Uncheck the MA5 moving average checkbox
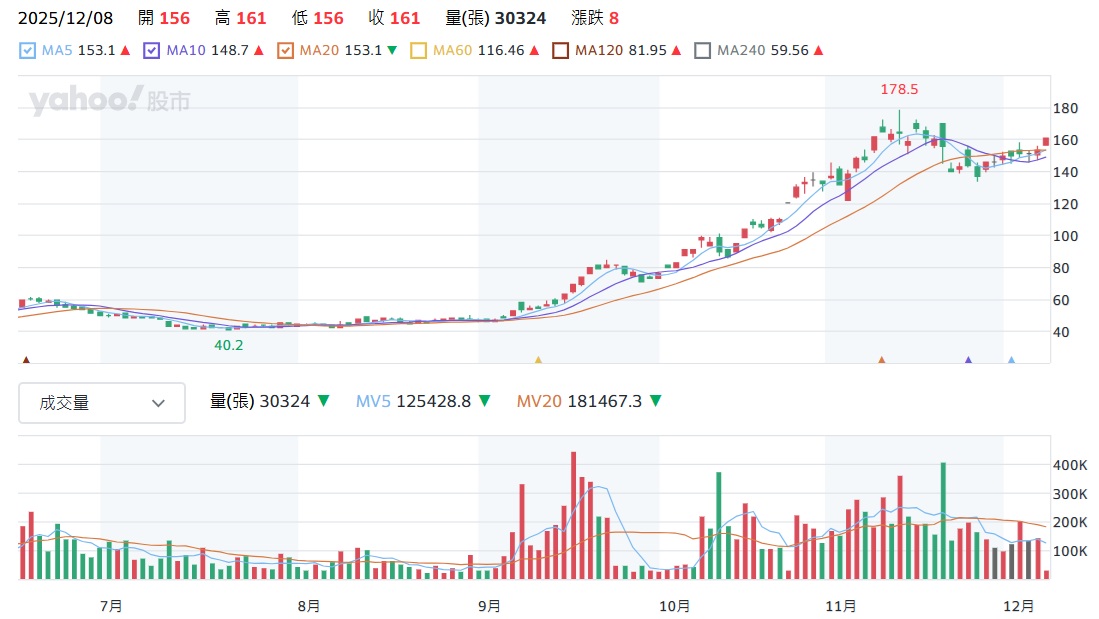Screen dimensions: 1099x619 click(28, 50)
